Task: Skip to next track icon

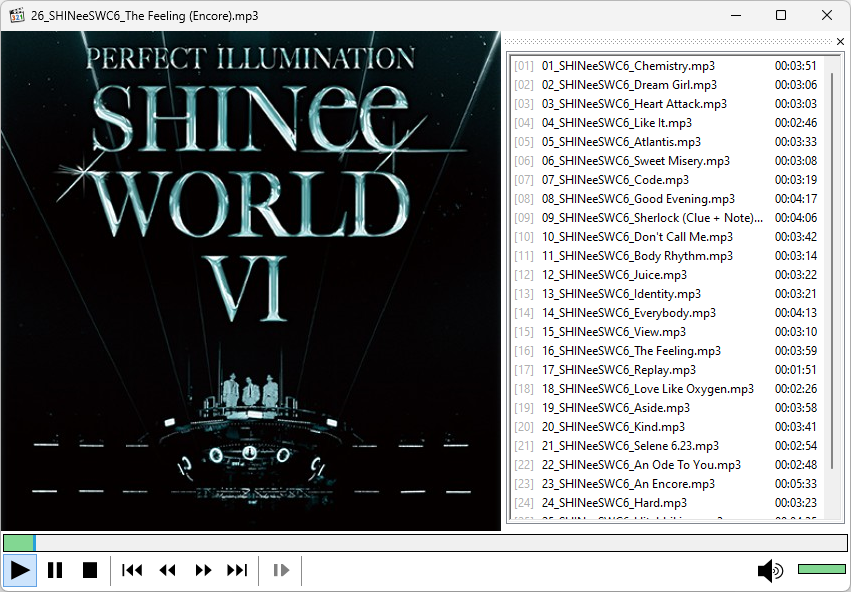Action: point(237,570)
